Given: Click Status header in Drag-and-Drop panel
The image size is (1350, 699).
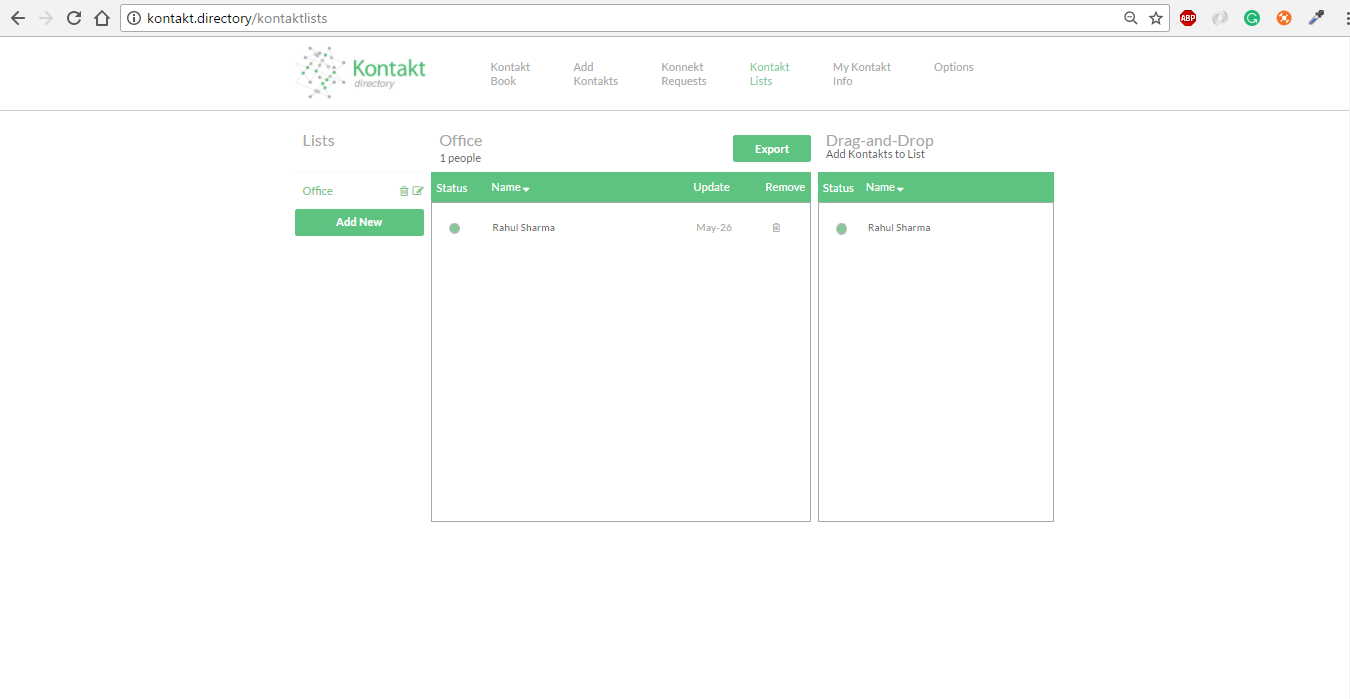Looking at the screenshot, I should [838, 188].
